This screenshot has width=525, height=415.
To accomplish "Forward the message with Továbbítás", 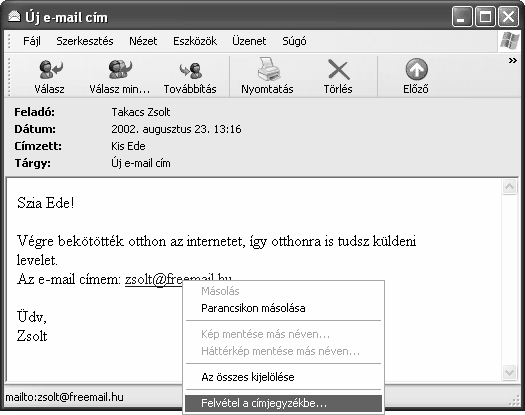I will tap(190, 77).
